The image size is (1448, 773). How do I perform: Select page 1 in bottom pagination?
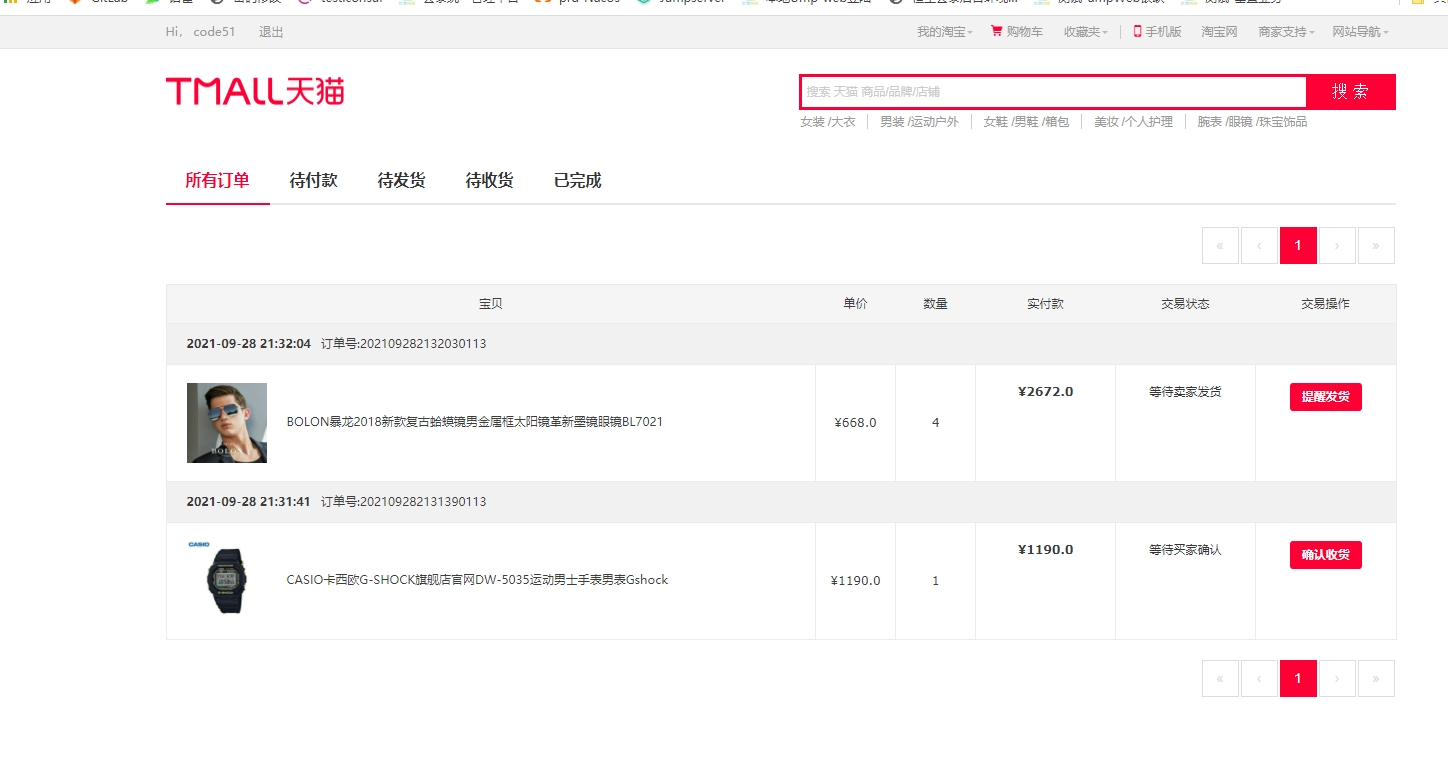tap(1298, 678)
